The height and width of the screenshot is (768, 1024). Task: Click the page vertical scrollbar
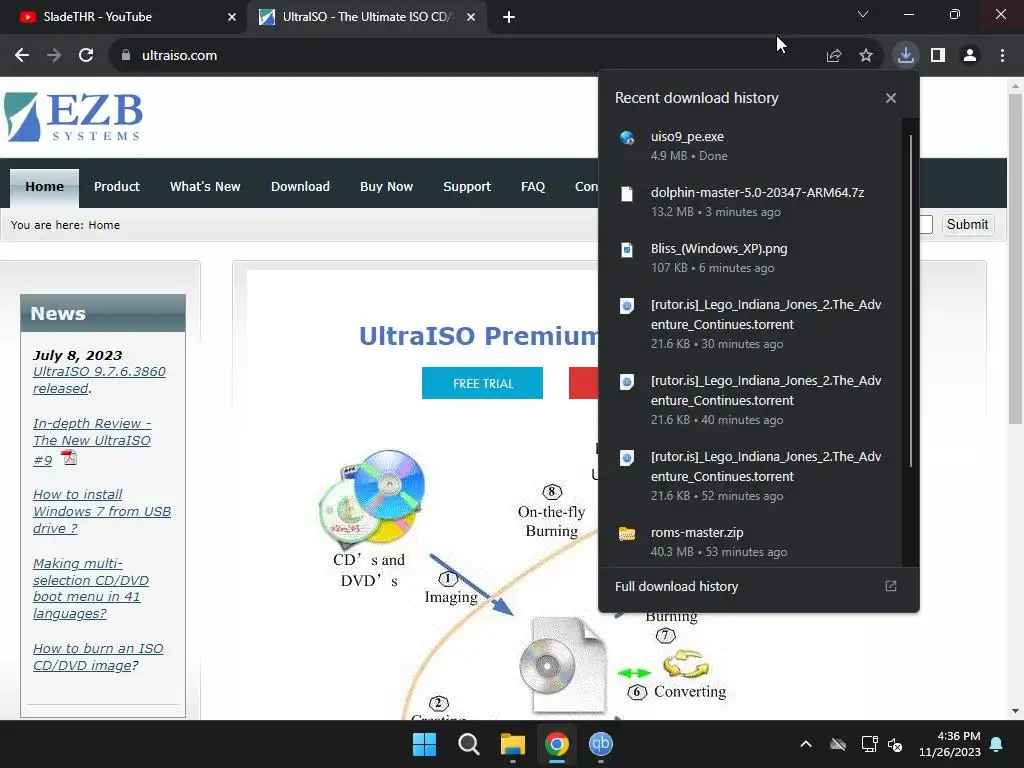[x=1015, y=259]
